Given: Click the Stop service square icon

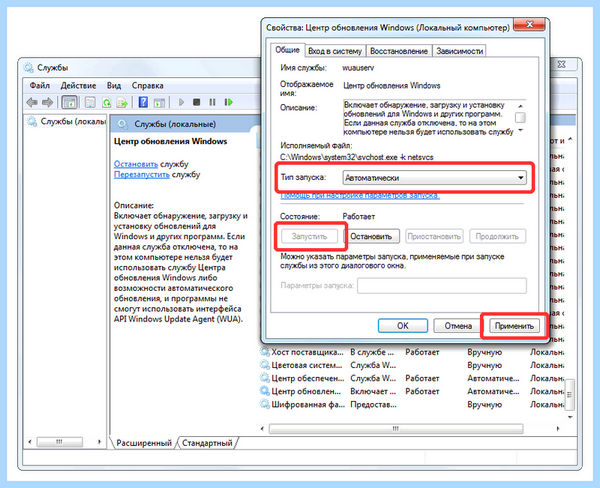Looking at the screenshot, I should click(197, 102).
